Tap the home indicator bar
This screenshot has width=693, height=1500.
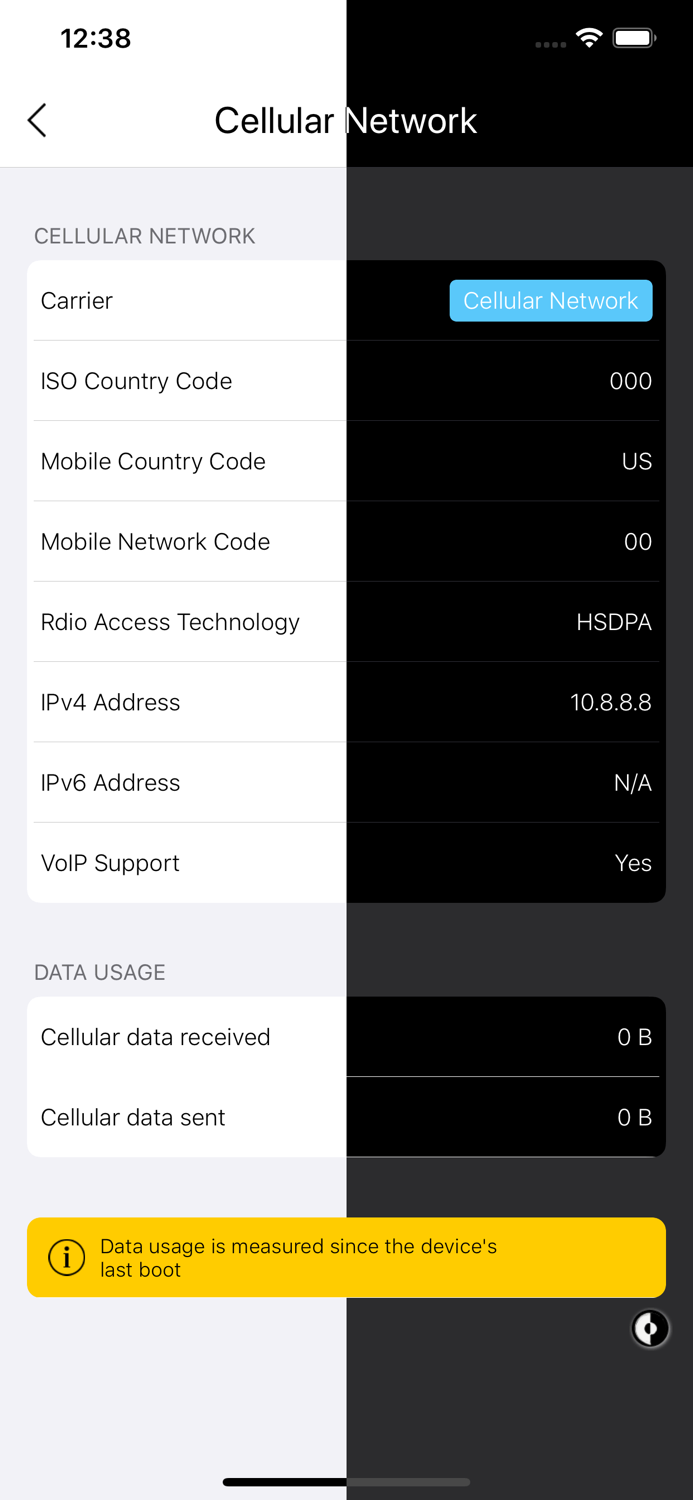click(346, 1481)
